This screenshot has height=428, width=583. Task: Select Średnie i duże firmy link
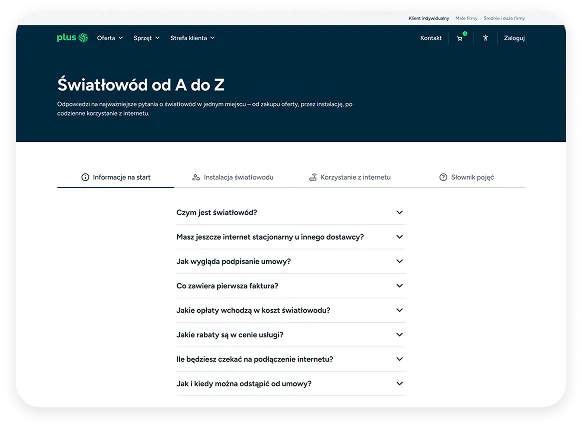(504, 18)
